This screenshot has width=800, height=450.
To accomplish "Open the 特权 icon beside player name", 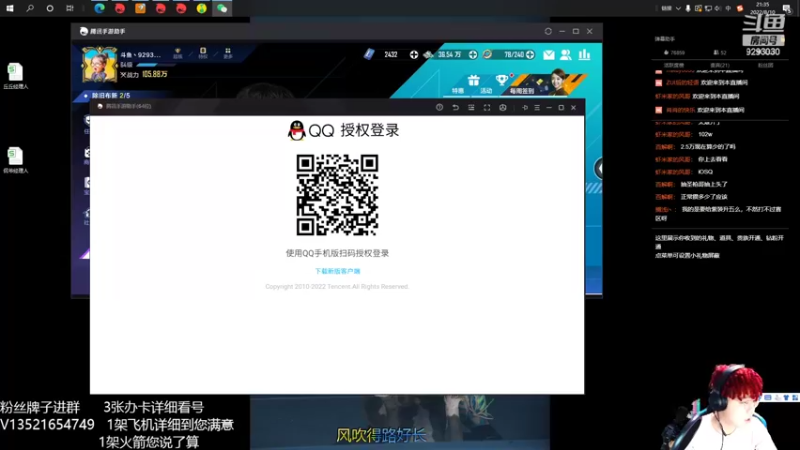I will pyautogui.click(x=203, y=53).
